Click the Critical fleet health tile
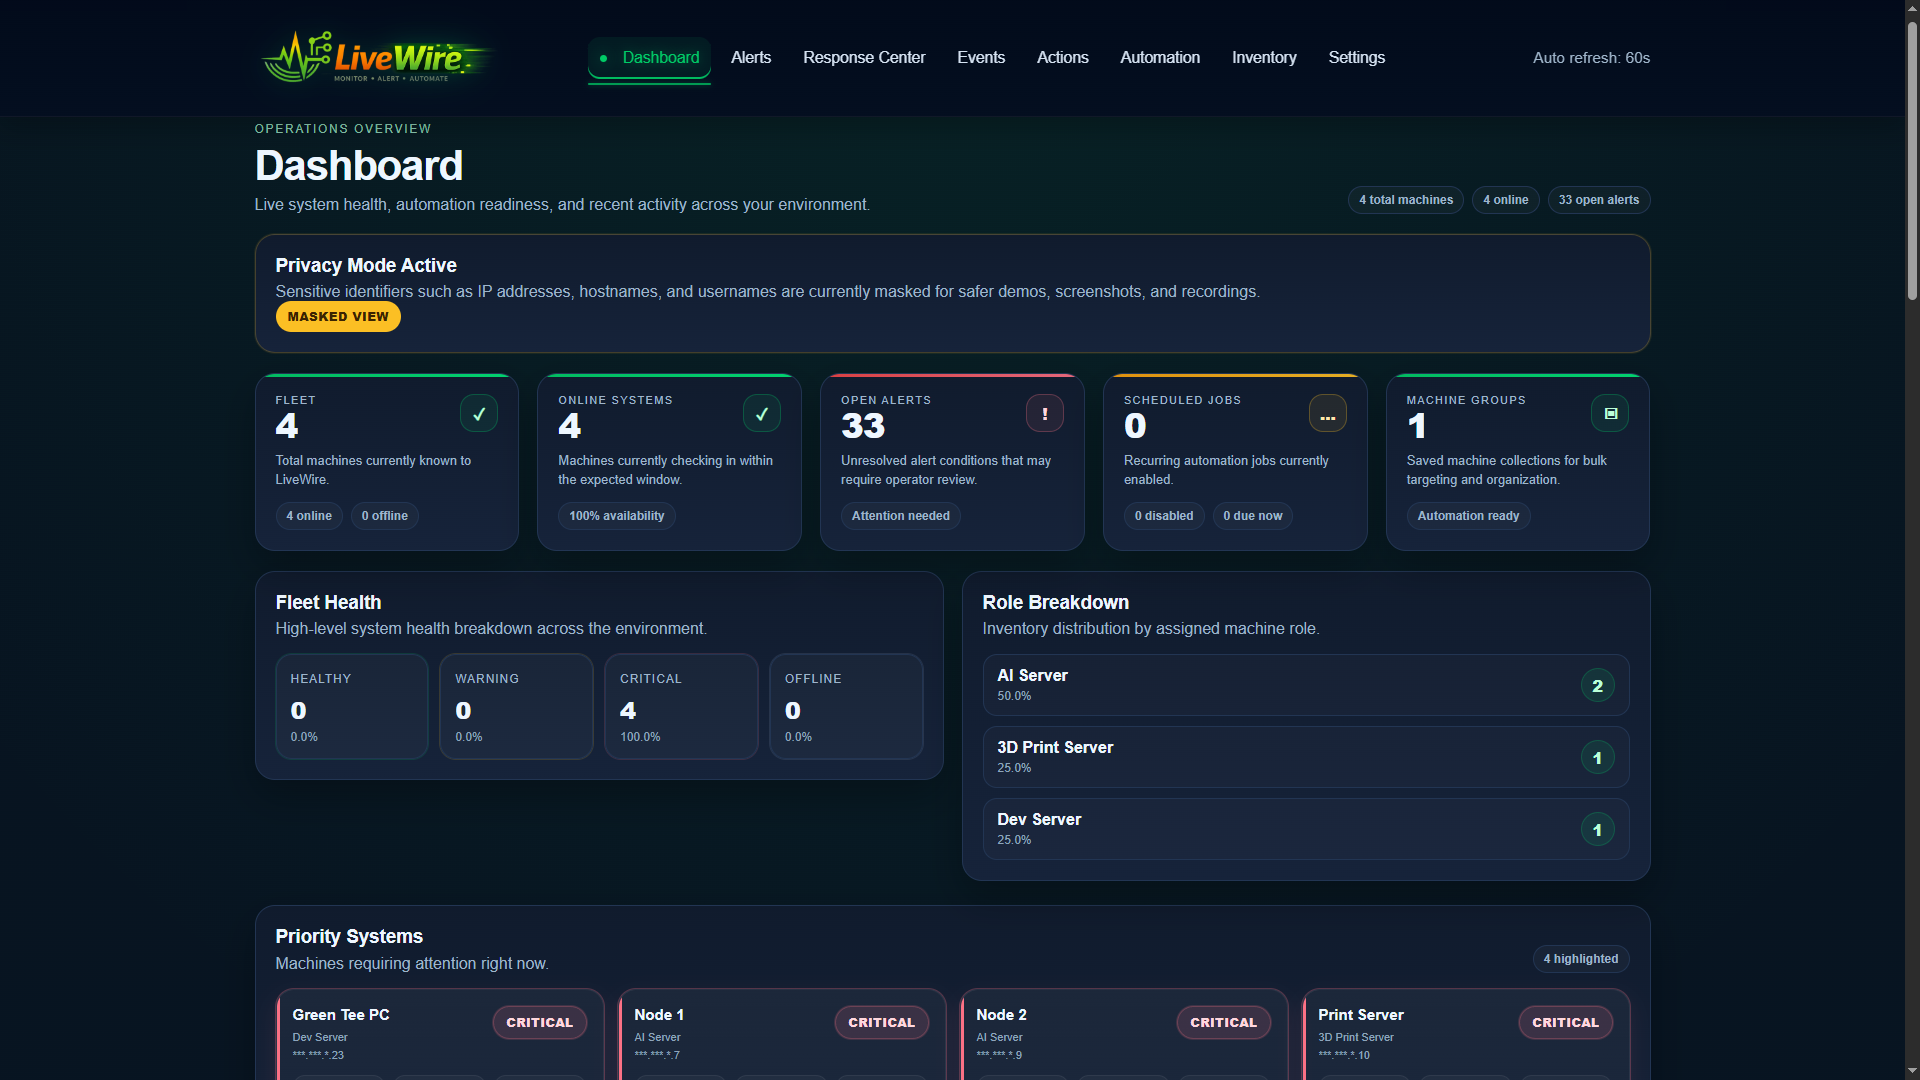Viewport: 1920px width, 1080px height. click(681, 707)
